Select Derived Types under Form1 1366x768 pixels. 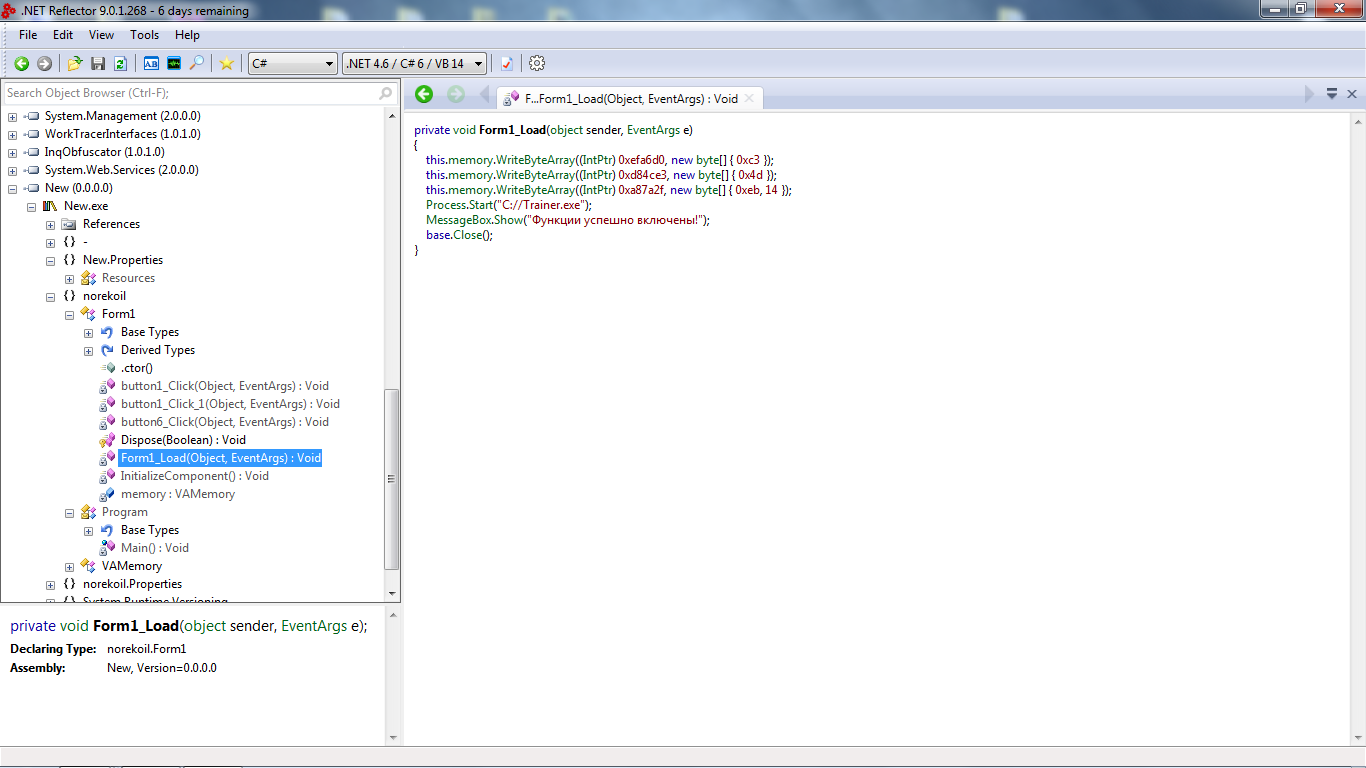click(x=157, y=350)
